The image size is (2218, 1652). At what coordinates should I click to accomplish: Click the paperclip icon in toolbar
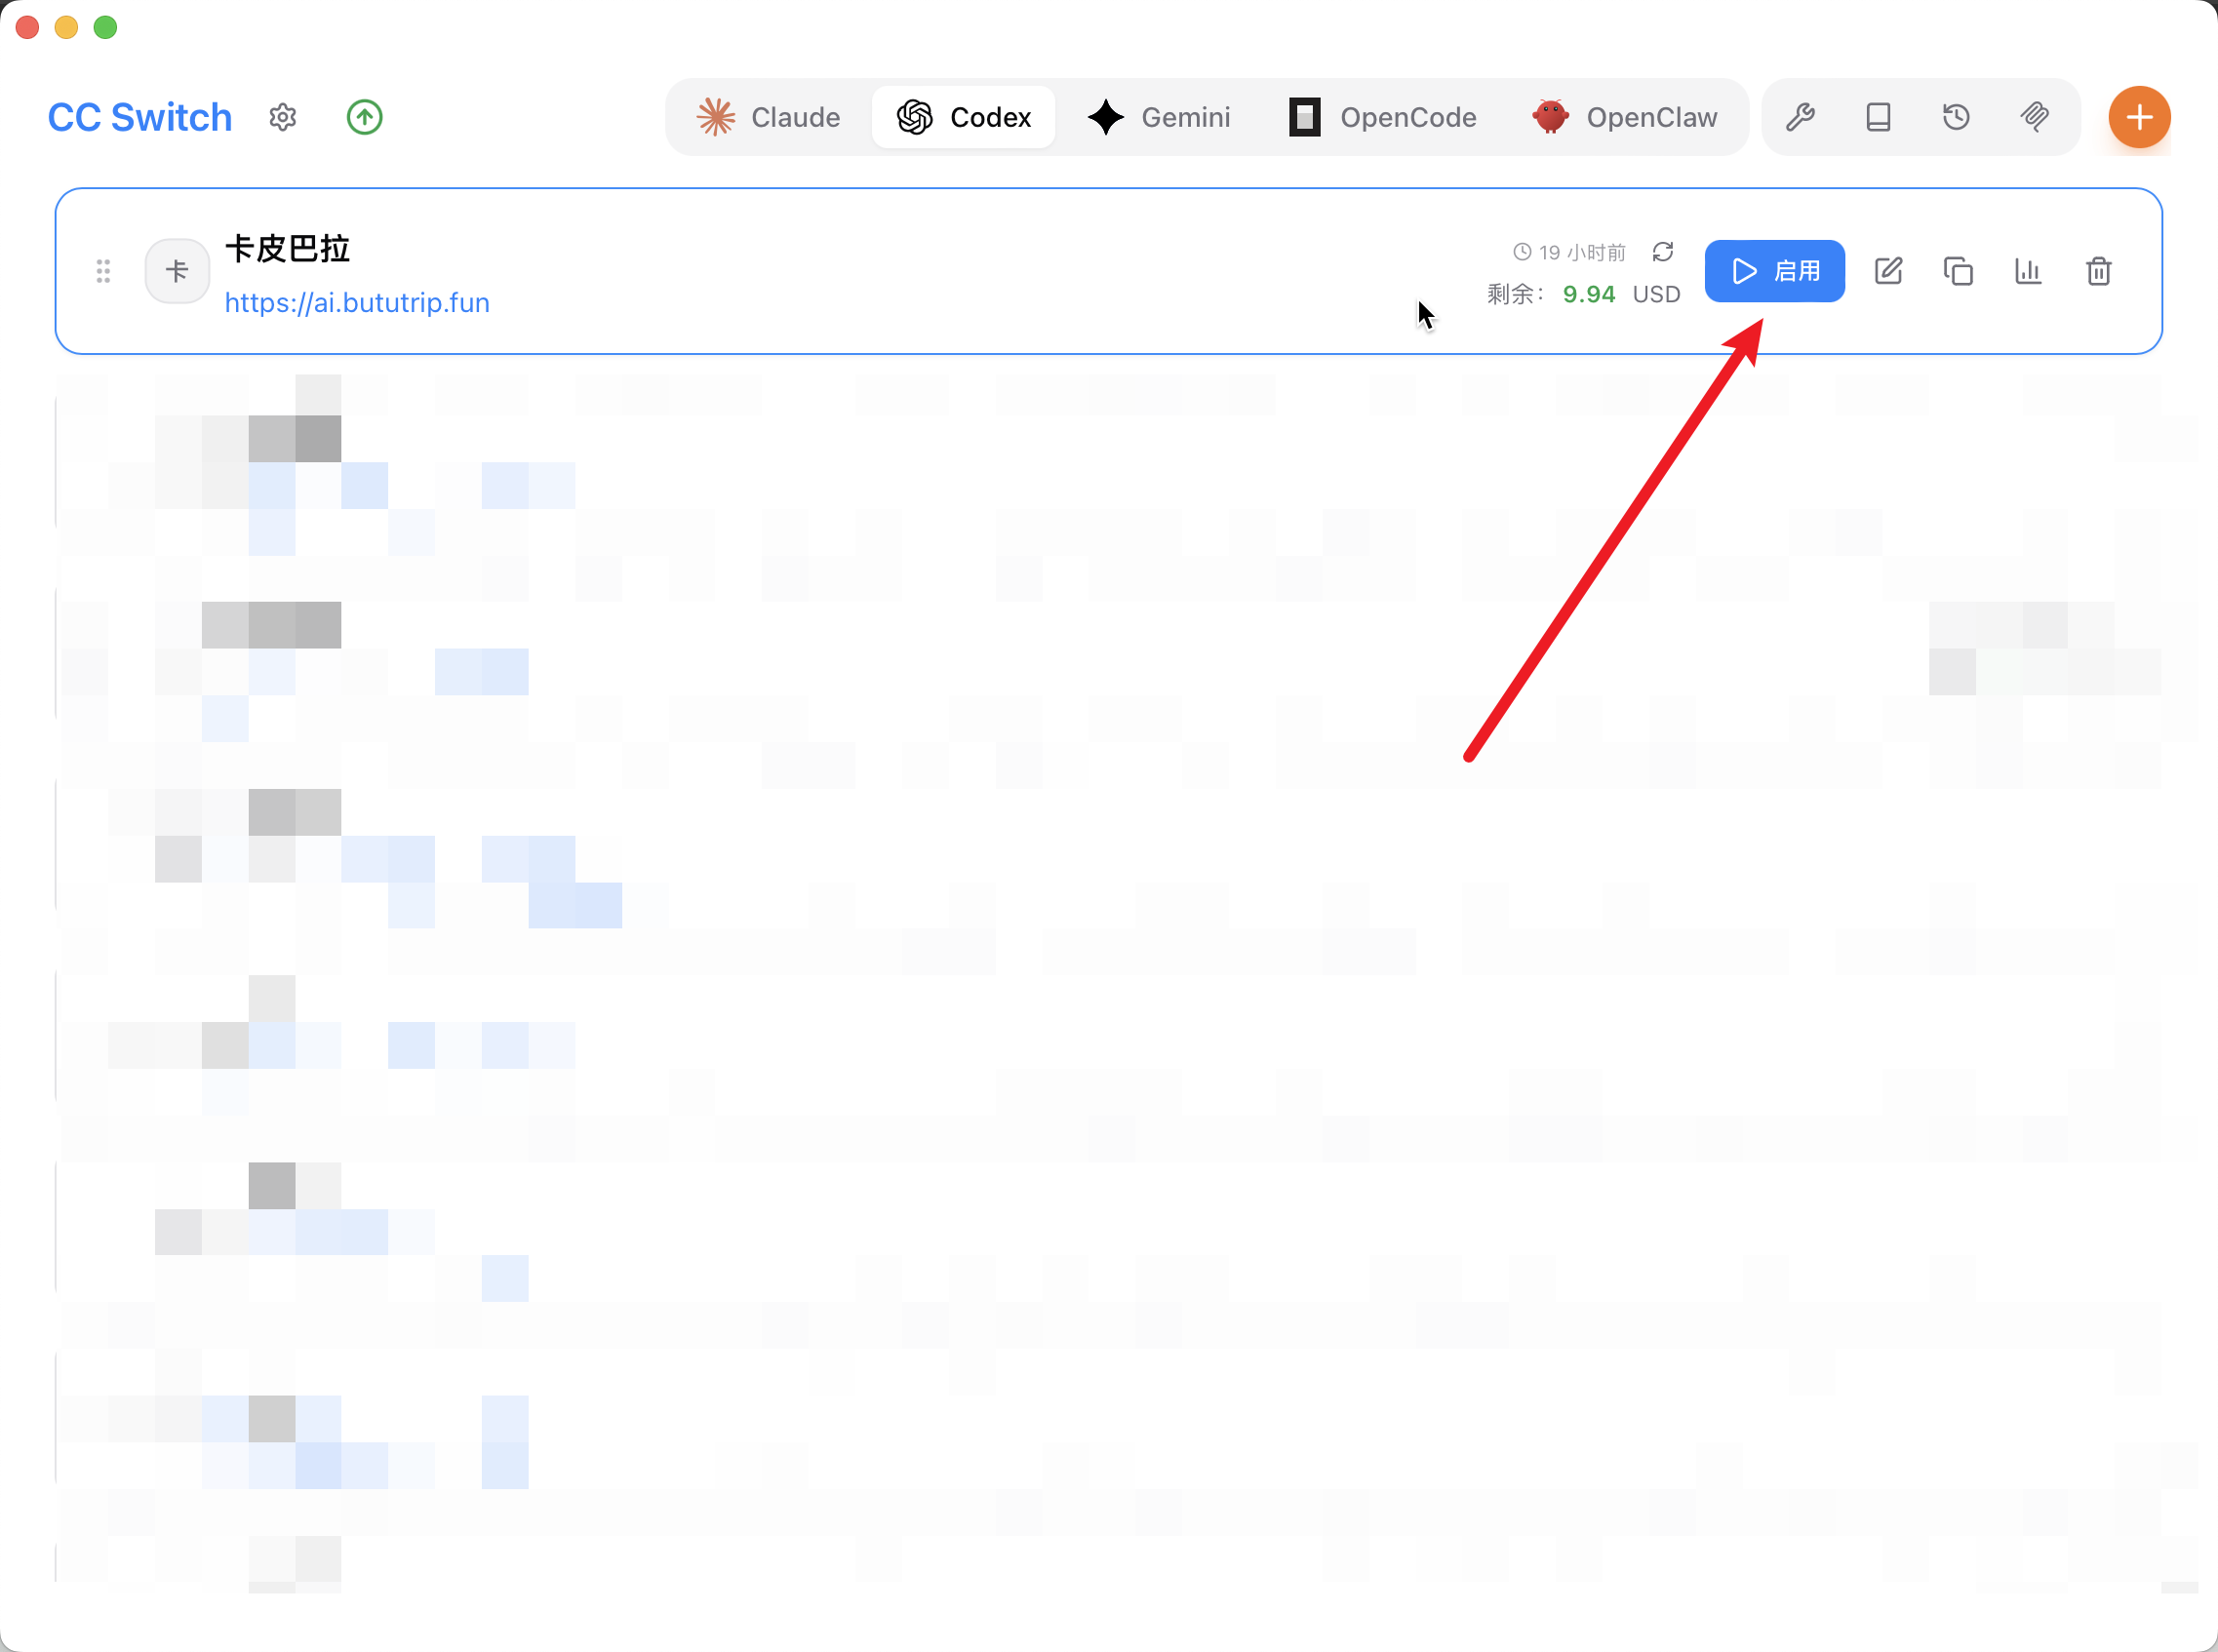(2034, 117)
